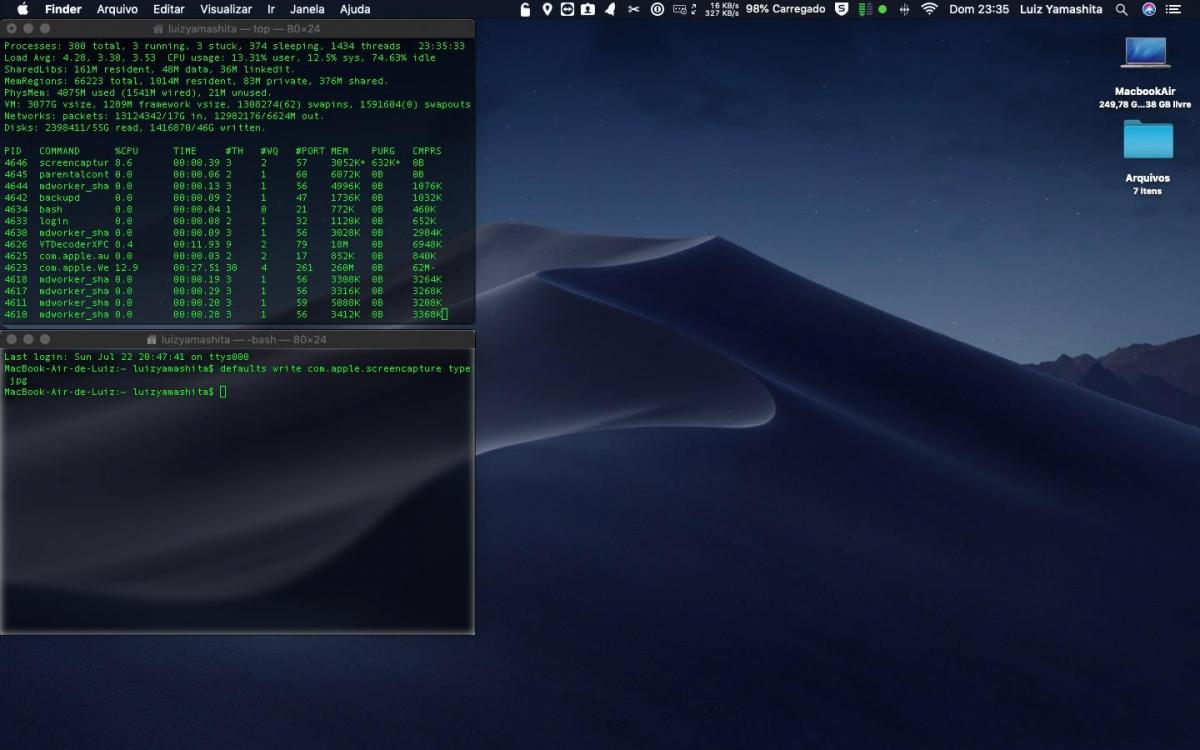Open the Wi-Fi status menu
This screenshot has width=1200, height=750.
930,9
